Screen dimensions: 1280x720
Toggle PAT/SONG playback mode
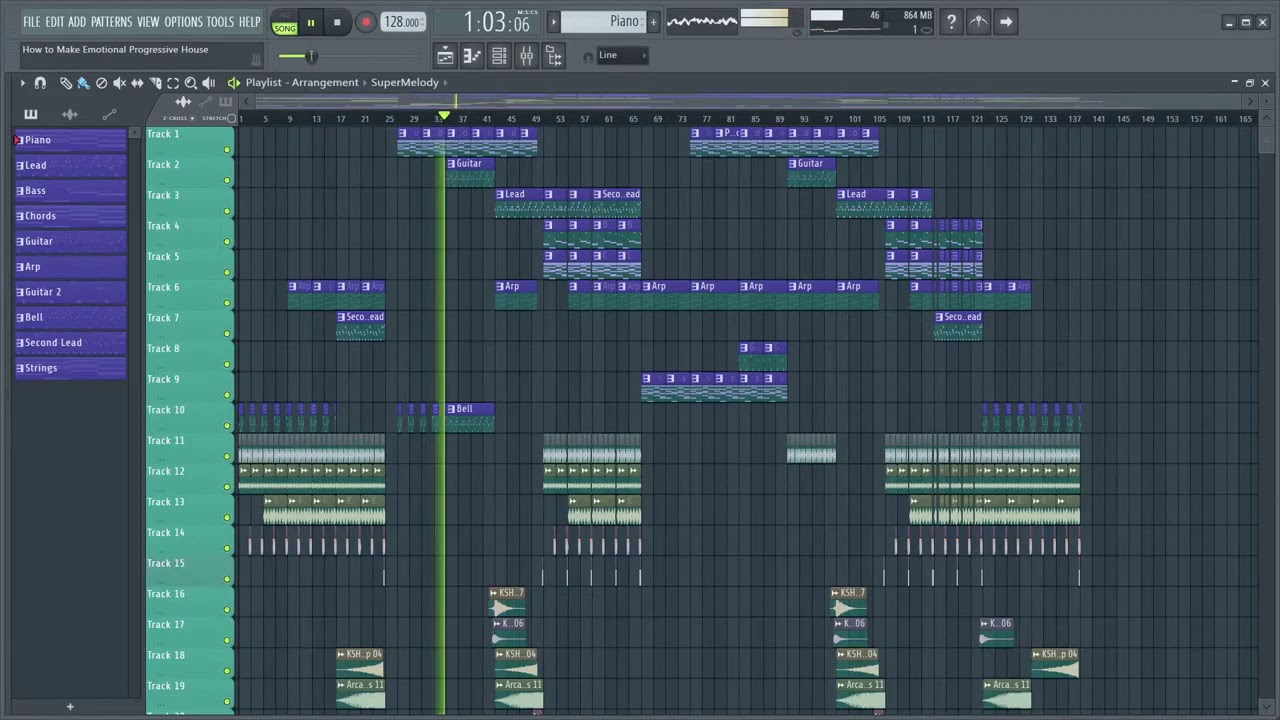pyautogui.click(x=284, y=22)
